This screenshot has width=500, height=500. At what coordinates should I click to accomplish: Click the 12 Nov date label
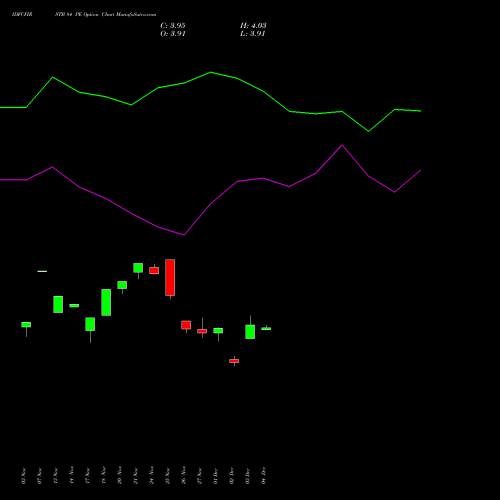coord(56,476)
